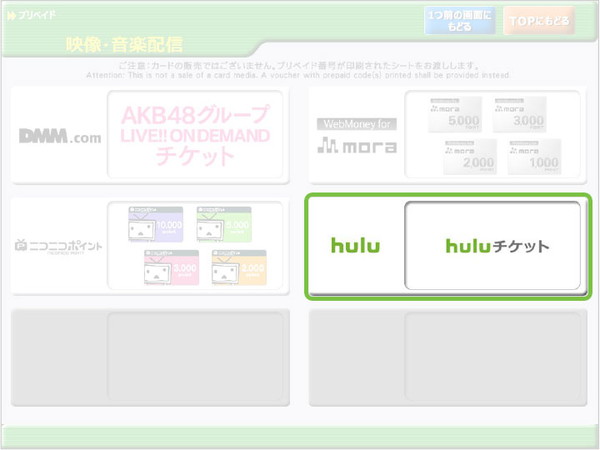This screenshot has height=450, width=600.
Task: Pick the mora 2,000 point card
Action: point(470,157)
